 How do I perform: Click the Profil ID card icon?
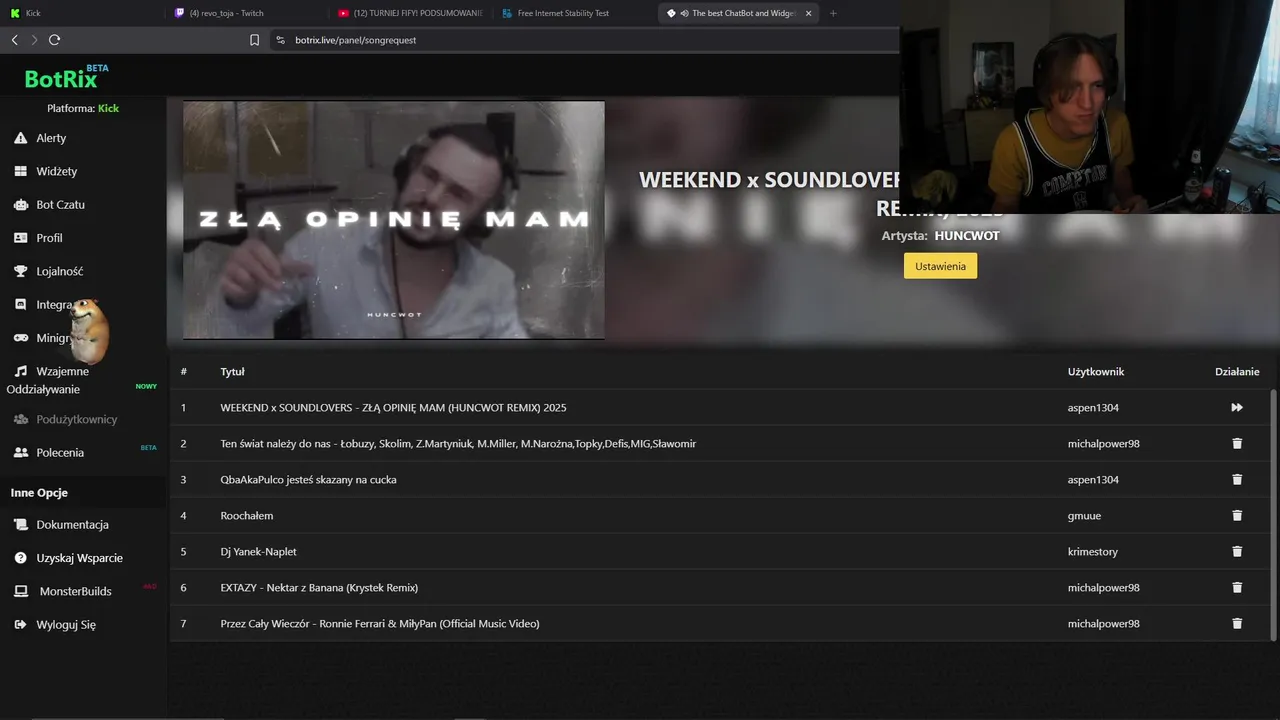(20, 238)
